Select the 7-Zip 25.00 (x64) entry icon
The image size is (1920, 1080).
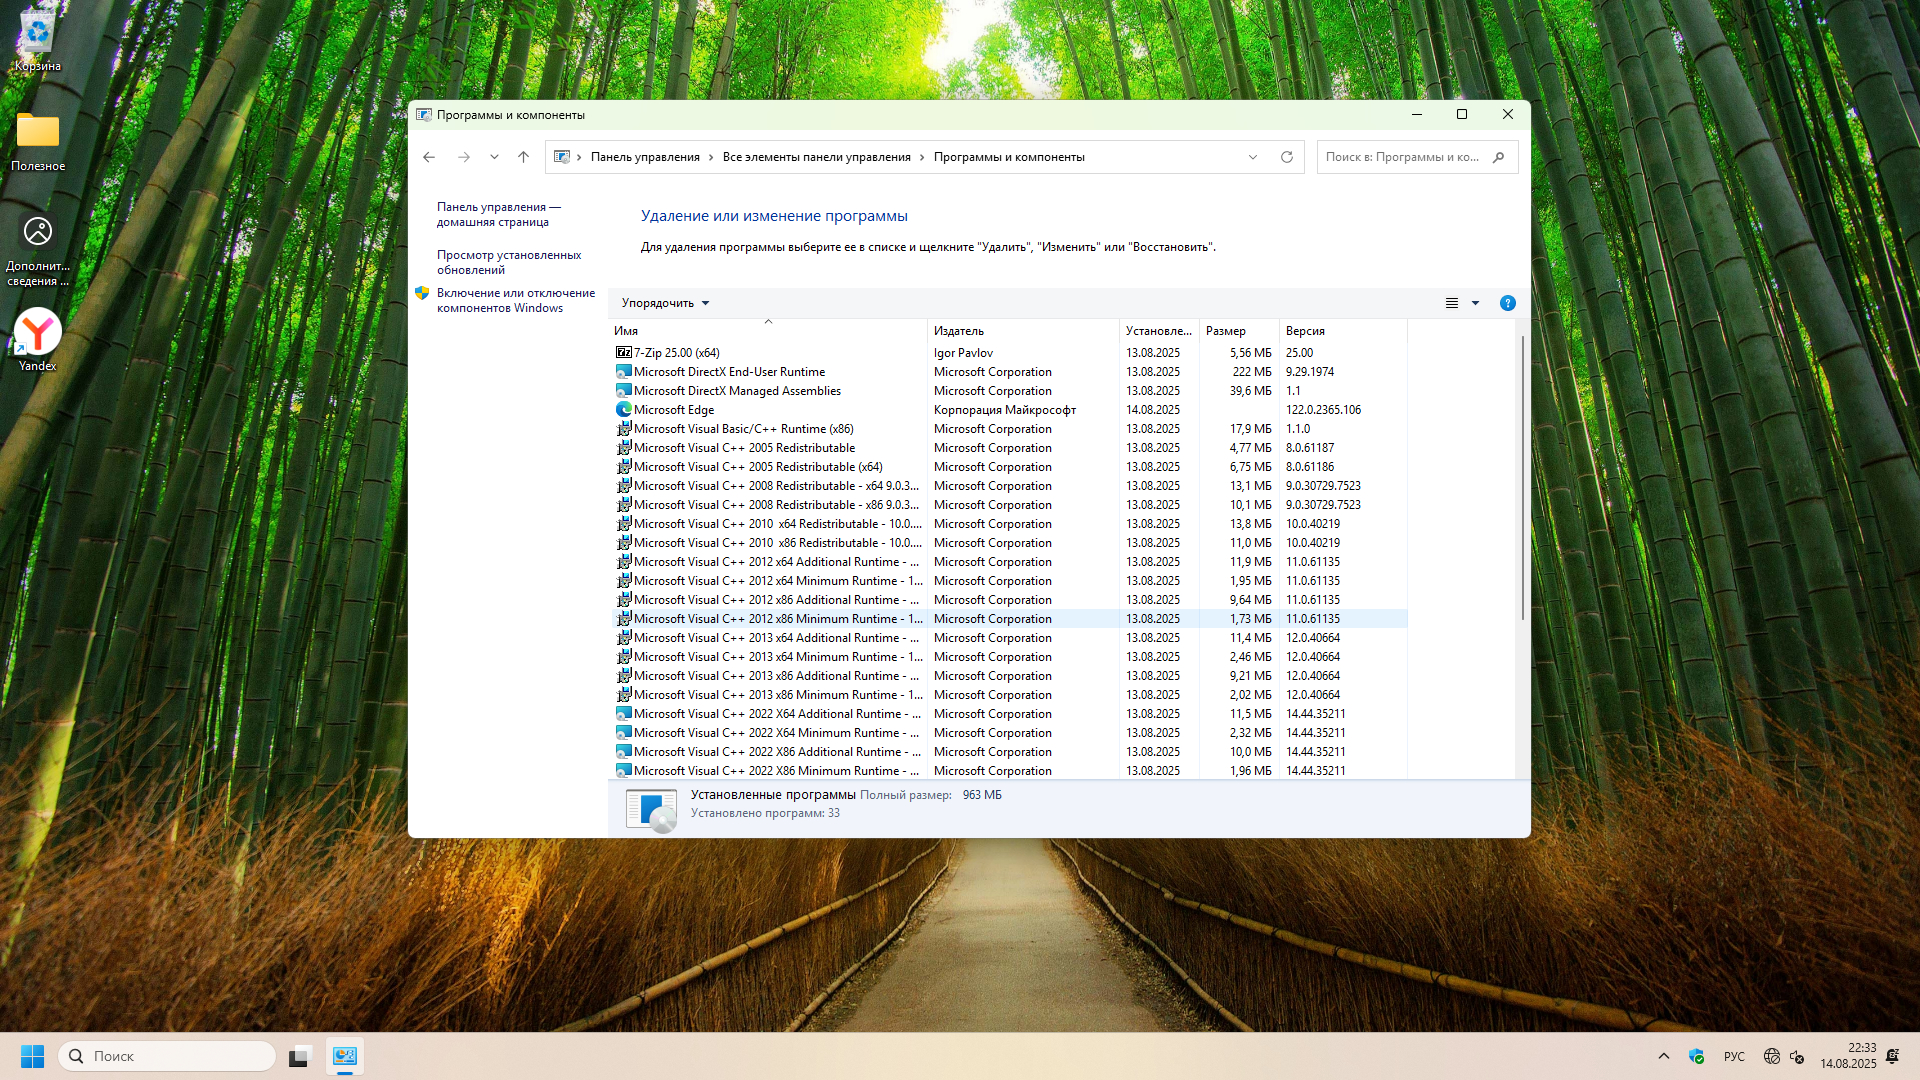(624, 352)
